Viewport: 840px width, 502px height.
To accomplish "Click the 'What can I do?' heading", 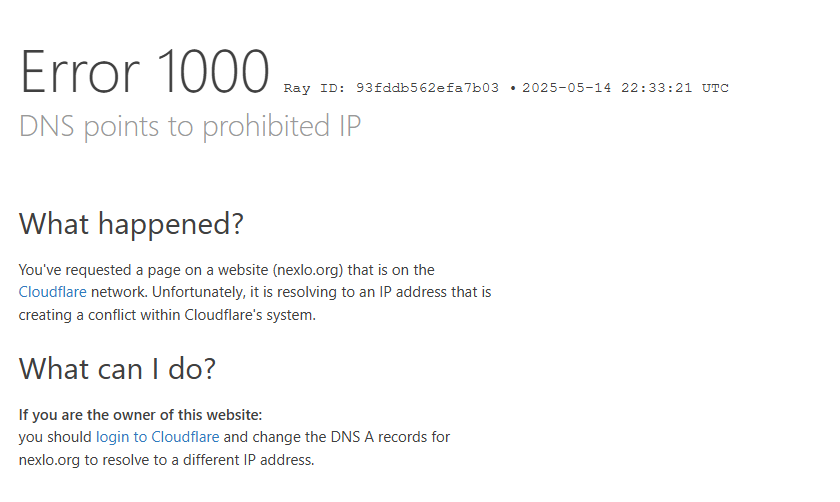I will pos(117,369).
